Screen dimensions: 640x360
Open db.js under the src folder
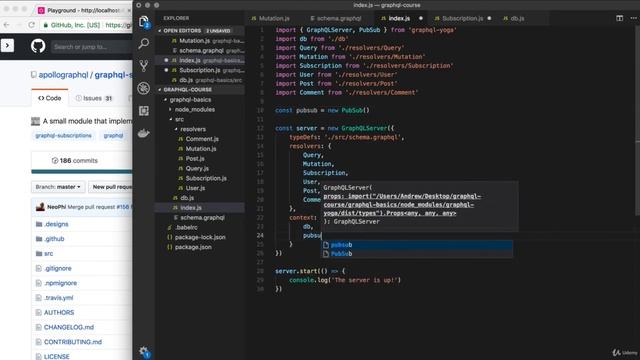click(x=187, y=198)
